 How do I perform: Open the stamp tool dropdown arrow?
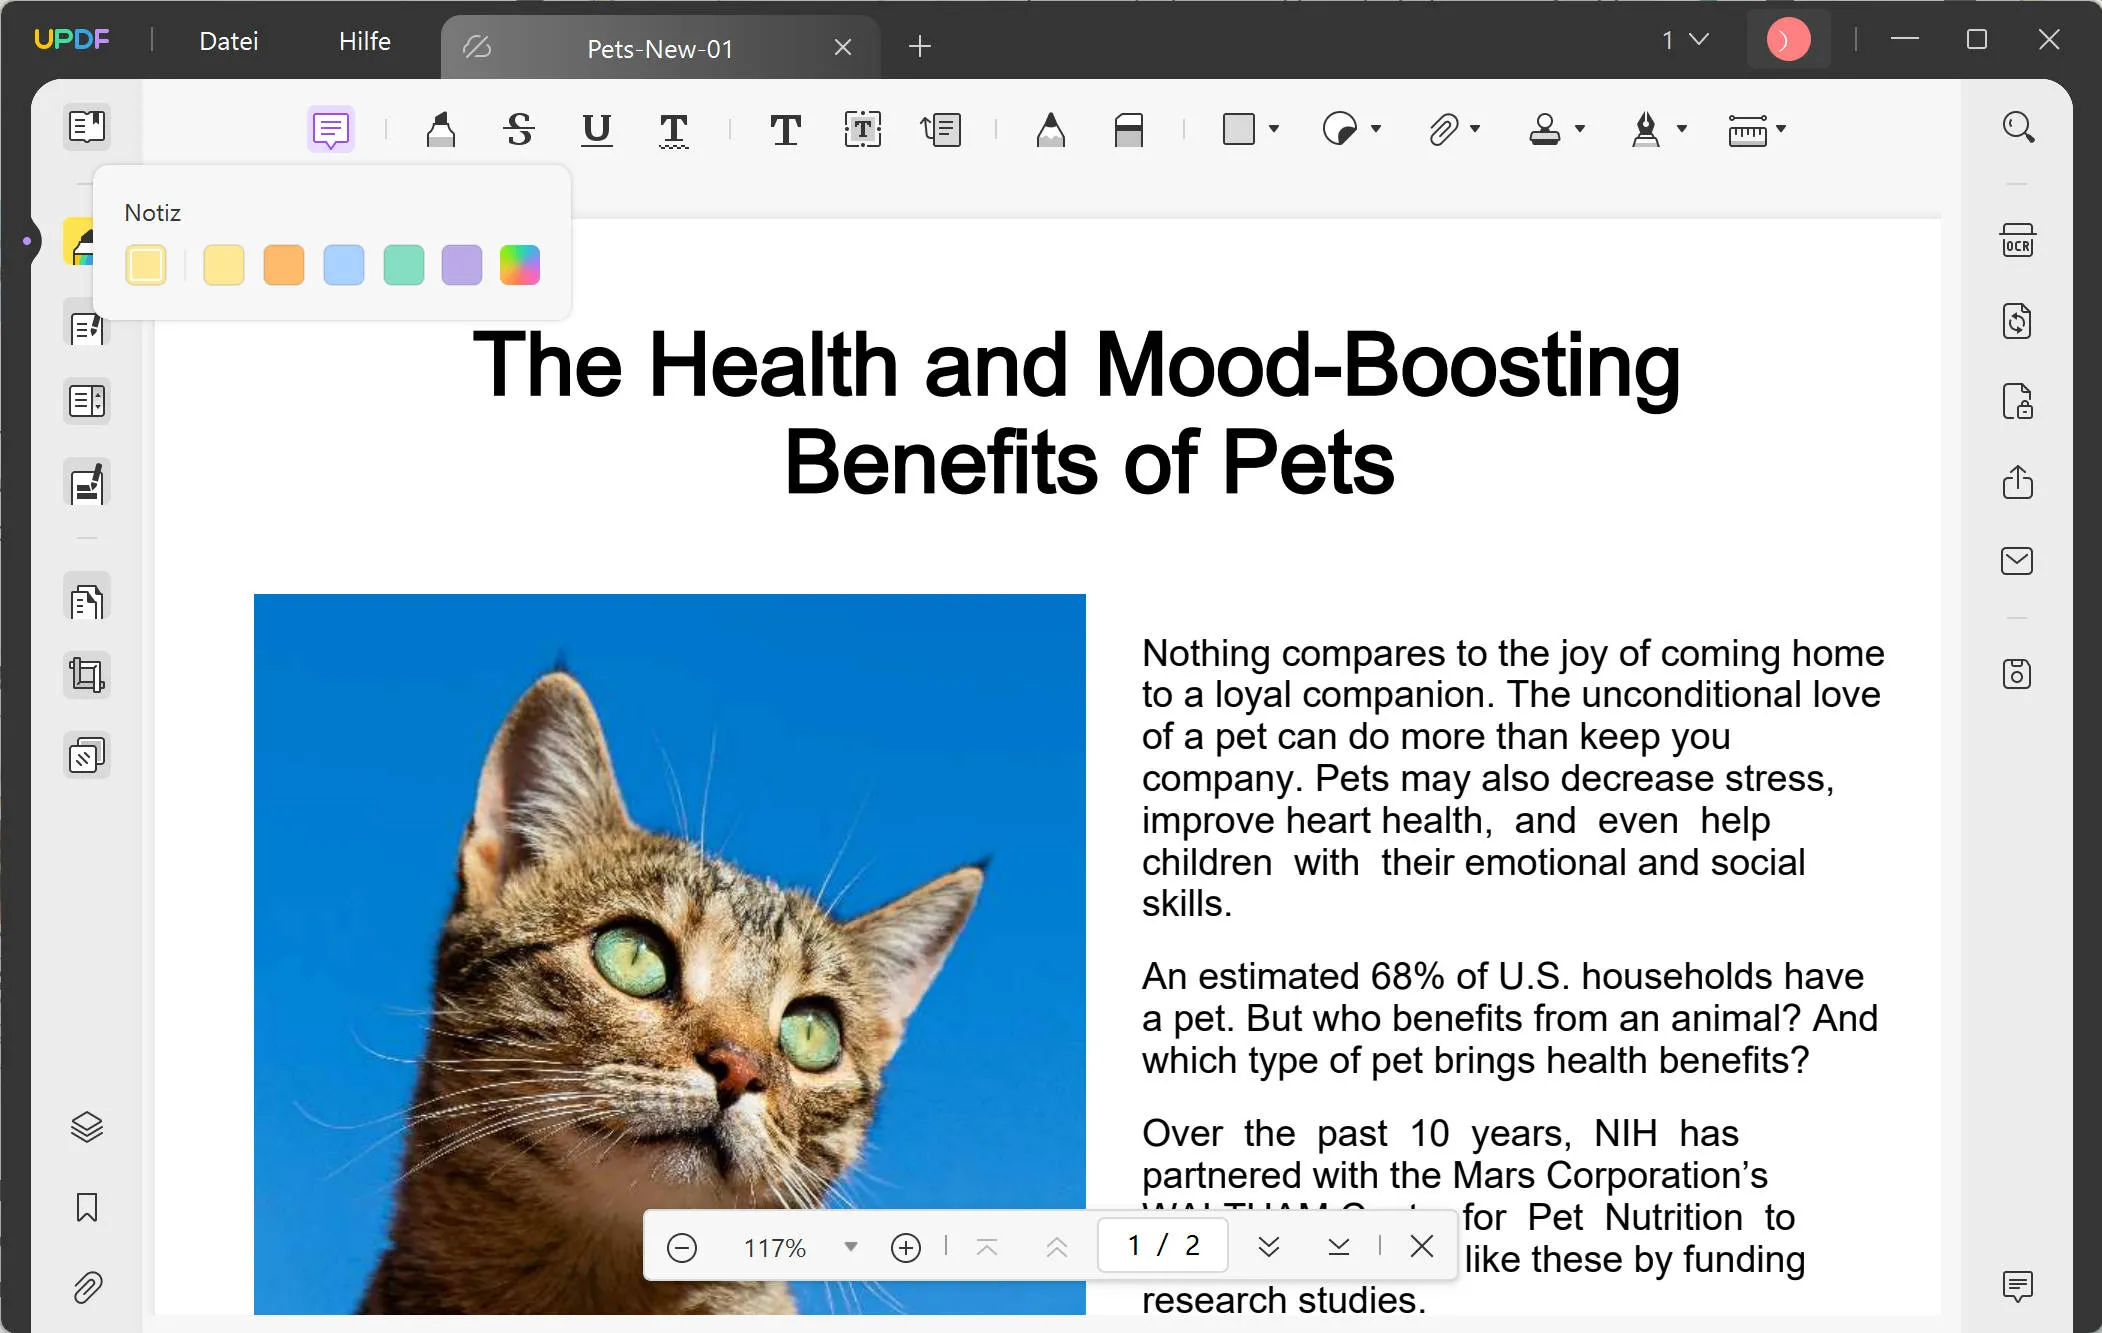[1580, 129]
